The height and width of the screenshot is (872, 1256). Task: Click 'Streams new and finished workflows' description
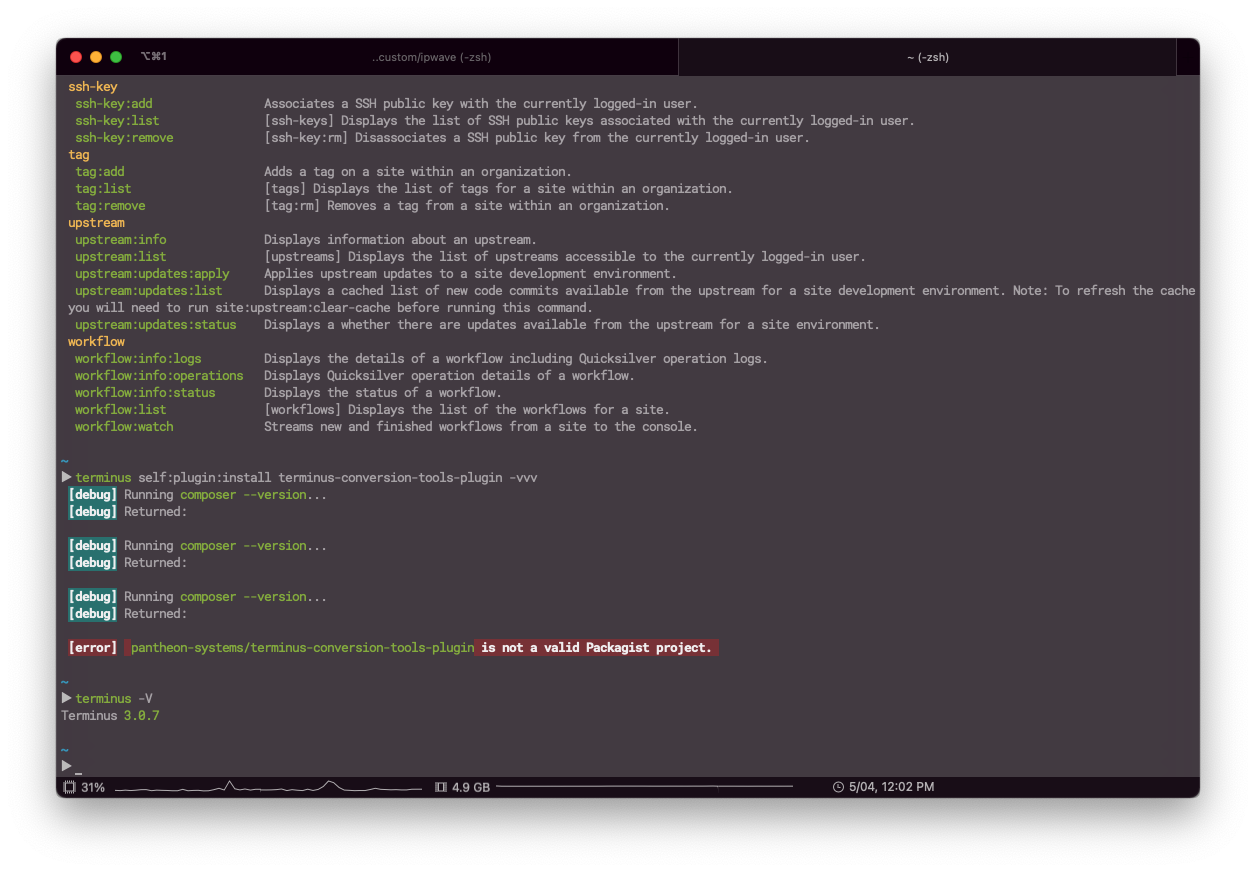[x=481, y=427]
